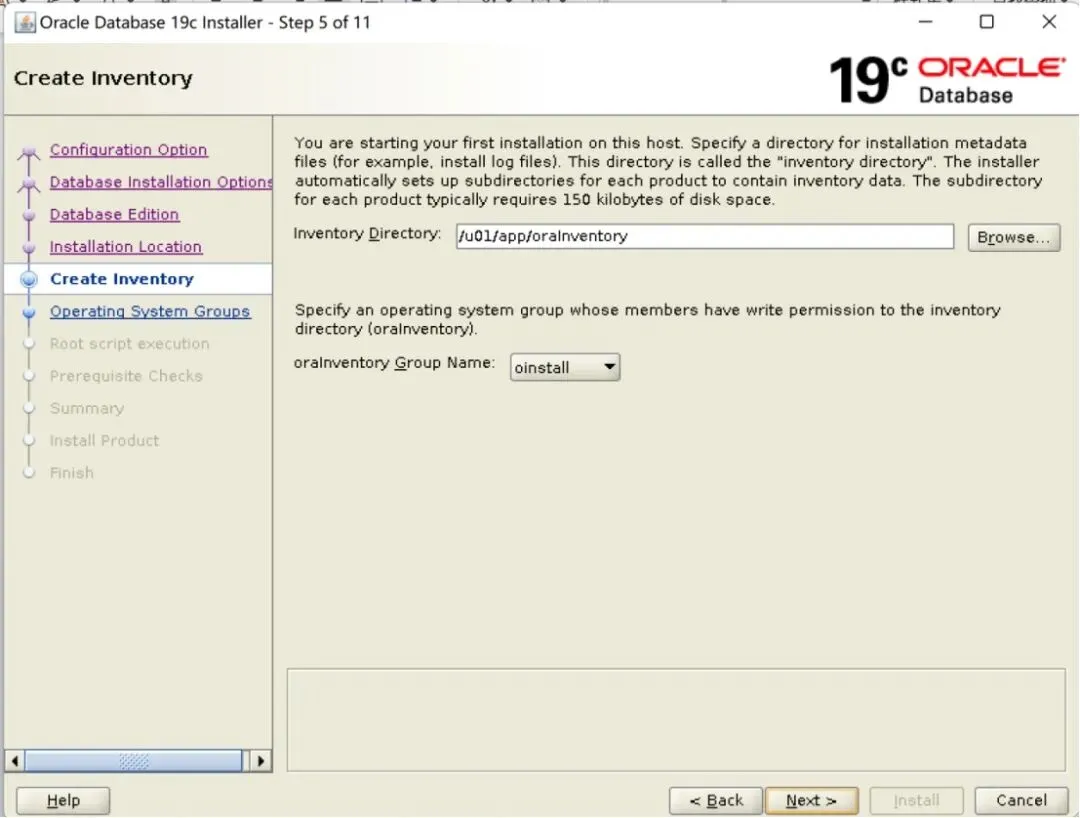This screenshot has width=1080, height=818.
Task: Click the message area text box
Action: tap(676, 720)
